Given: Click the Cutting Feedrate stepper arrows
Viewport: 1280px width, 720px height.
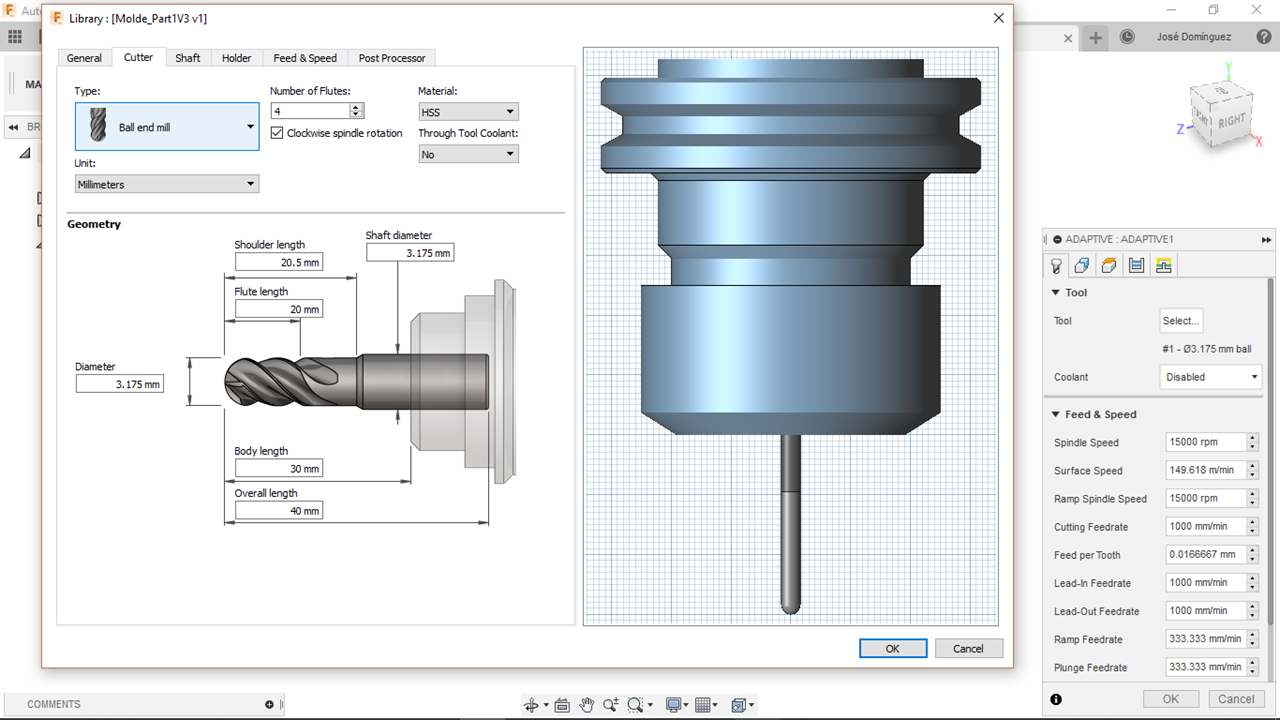Looking at the screenshot, I should click(x=1252, y=526).
